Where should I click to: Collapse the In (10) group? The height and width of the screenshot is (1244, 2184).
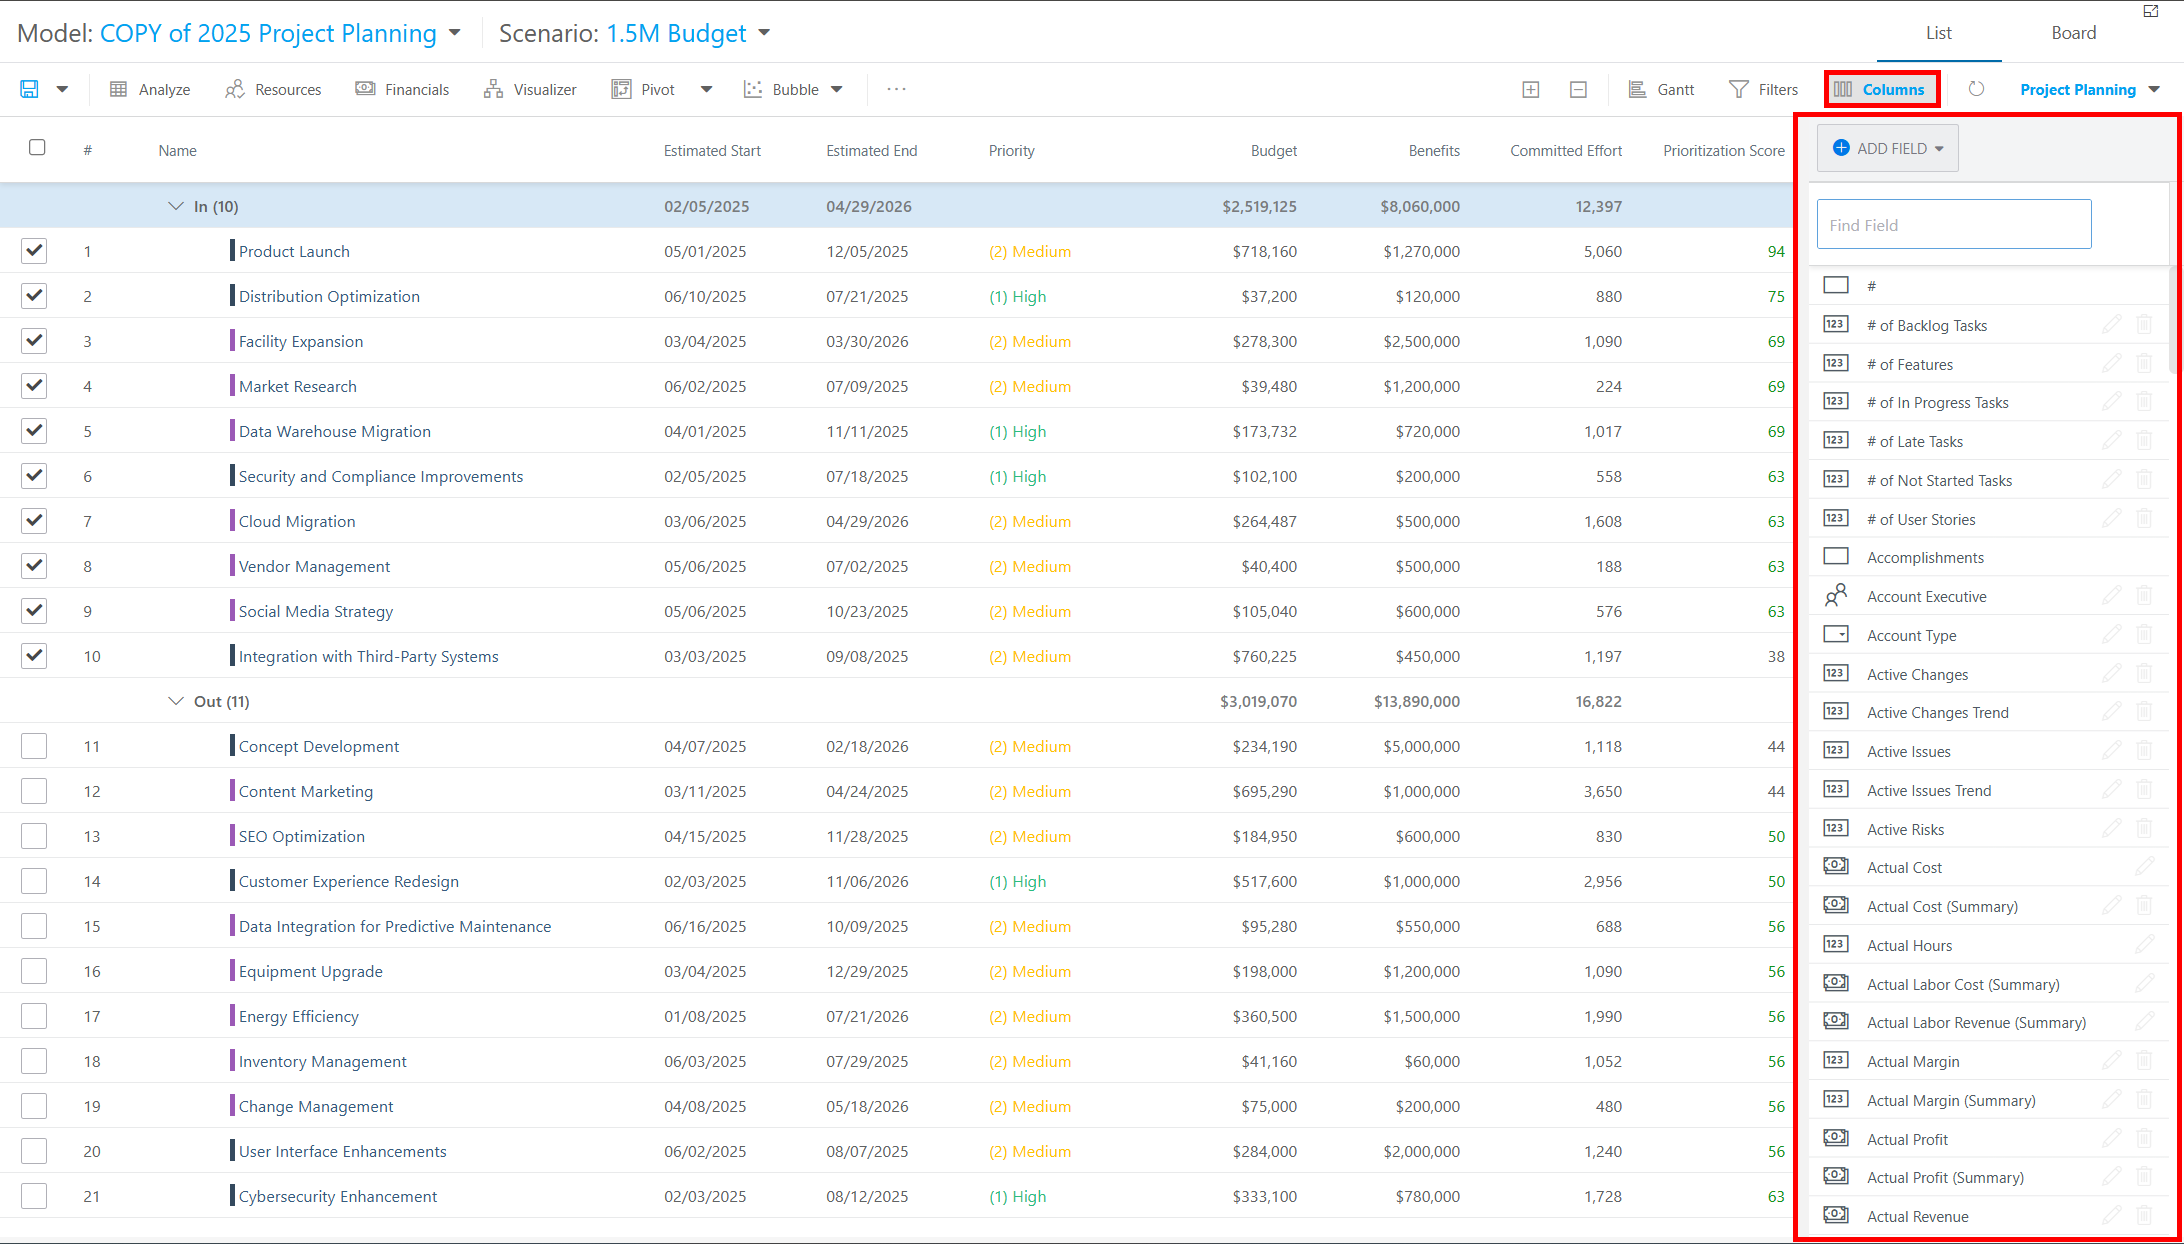point(176,206)
